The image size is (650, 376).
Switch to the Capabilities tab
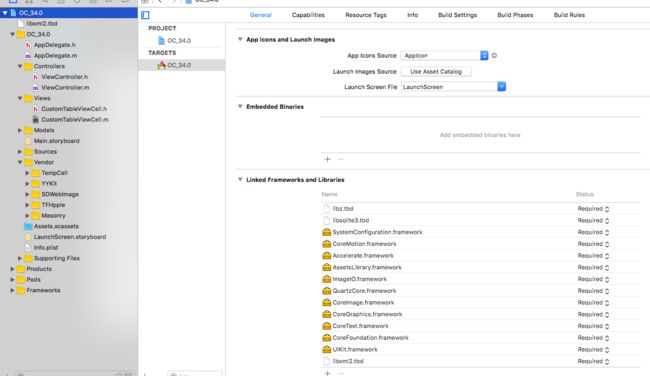(308, 15)
